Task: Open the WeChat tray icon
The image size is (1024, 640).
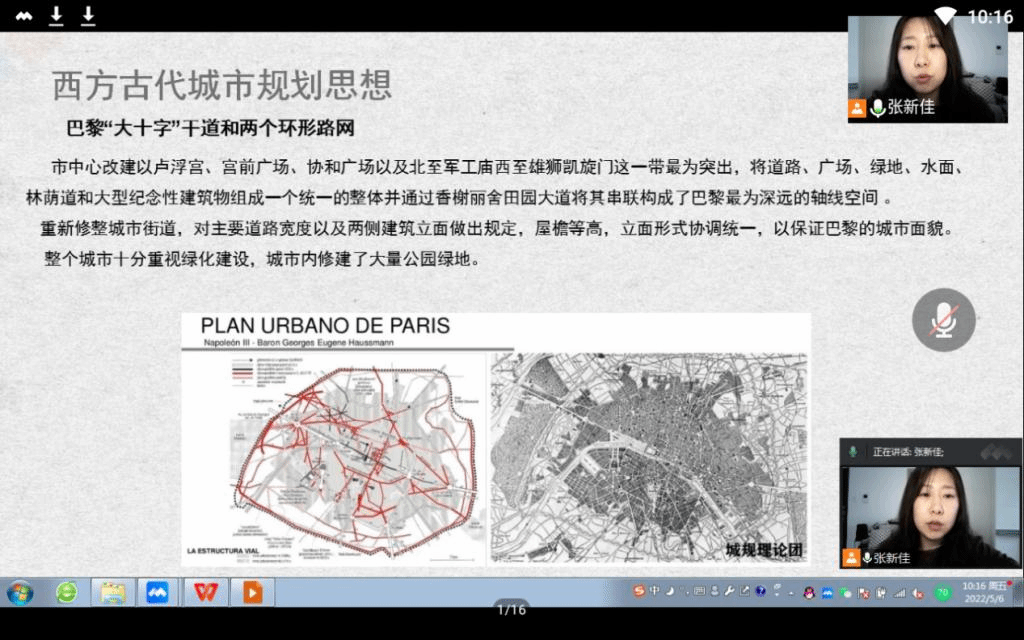Action: tap(847, 593)
